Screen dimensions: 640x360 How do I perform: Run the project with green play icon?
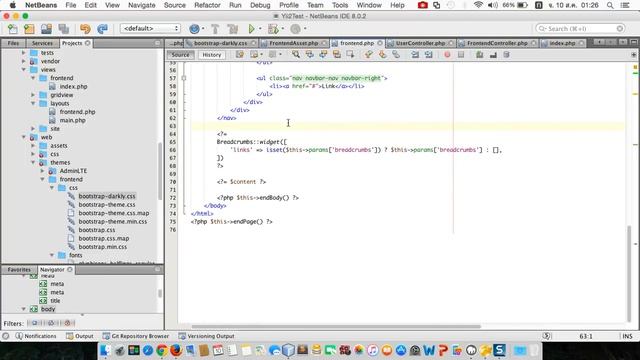click(251, 29)
